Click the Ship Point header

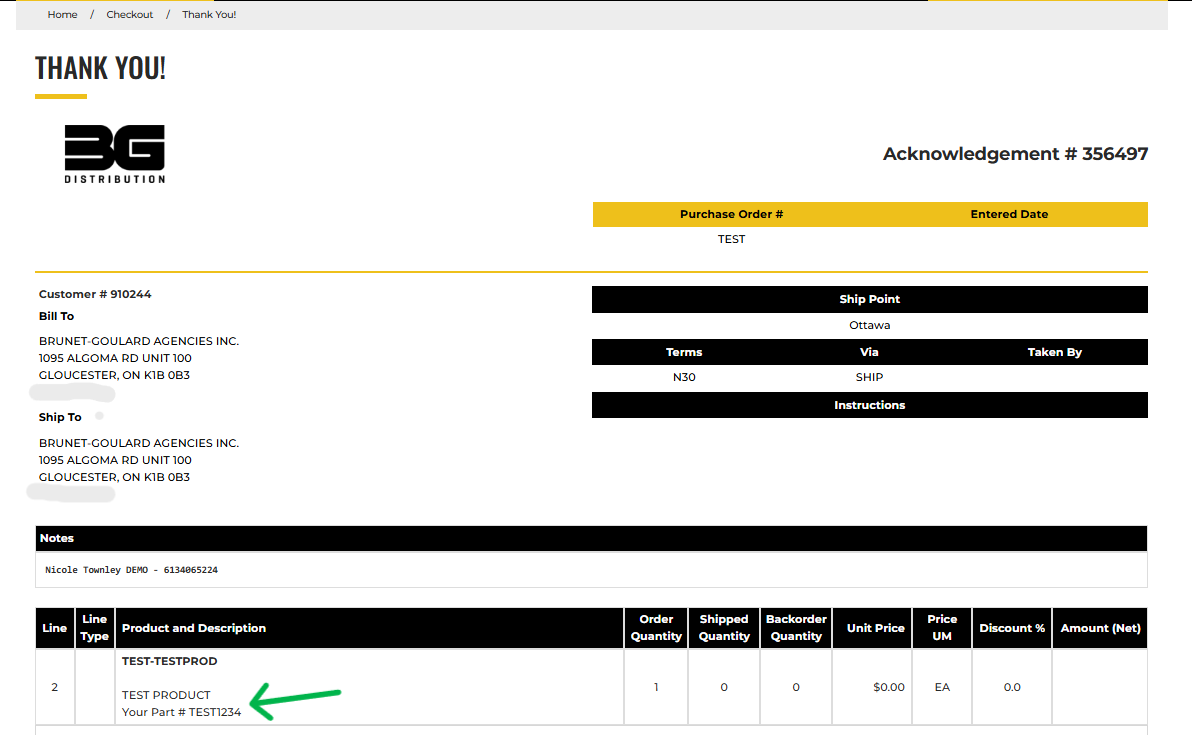pyautogui.click(x=870, y=299)
